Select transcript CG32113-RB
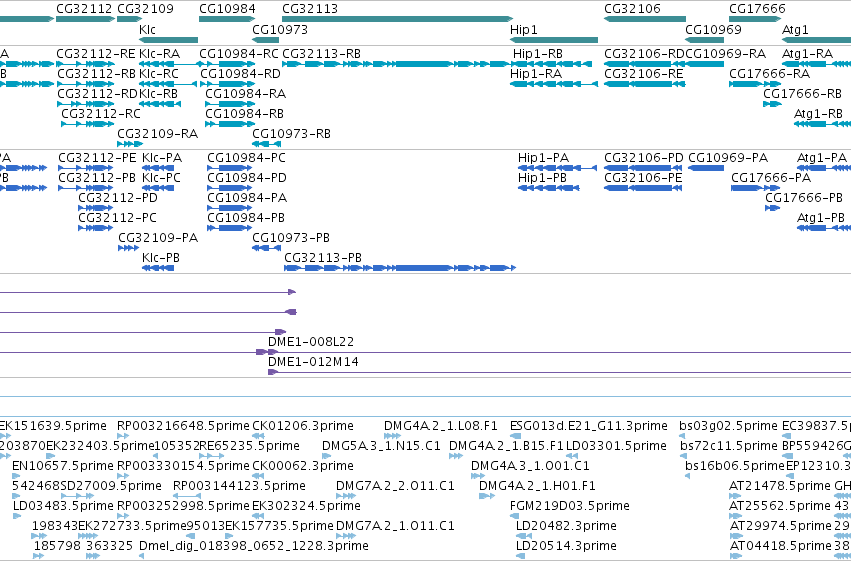The image size is (851, 561). click(x=321, y=54)
